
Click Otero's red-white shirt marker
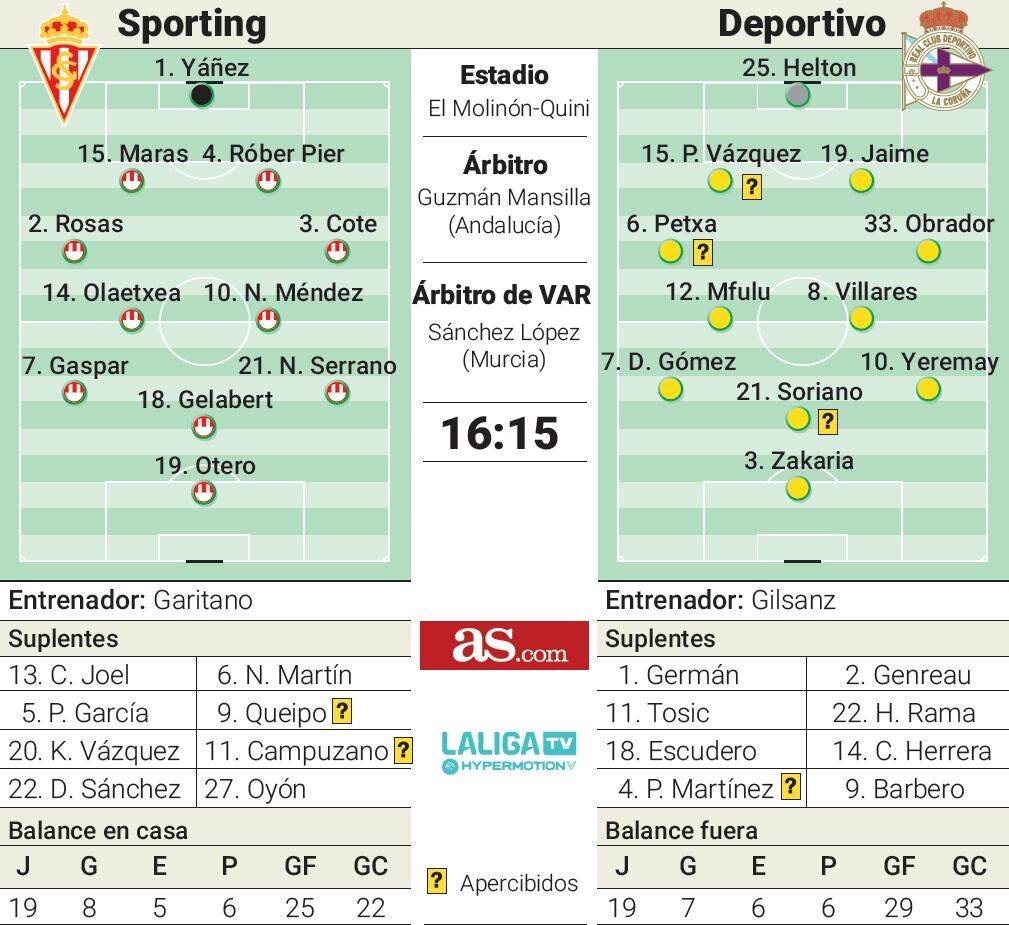tap(204, 493)
